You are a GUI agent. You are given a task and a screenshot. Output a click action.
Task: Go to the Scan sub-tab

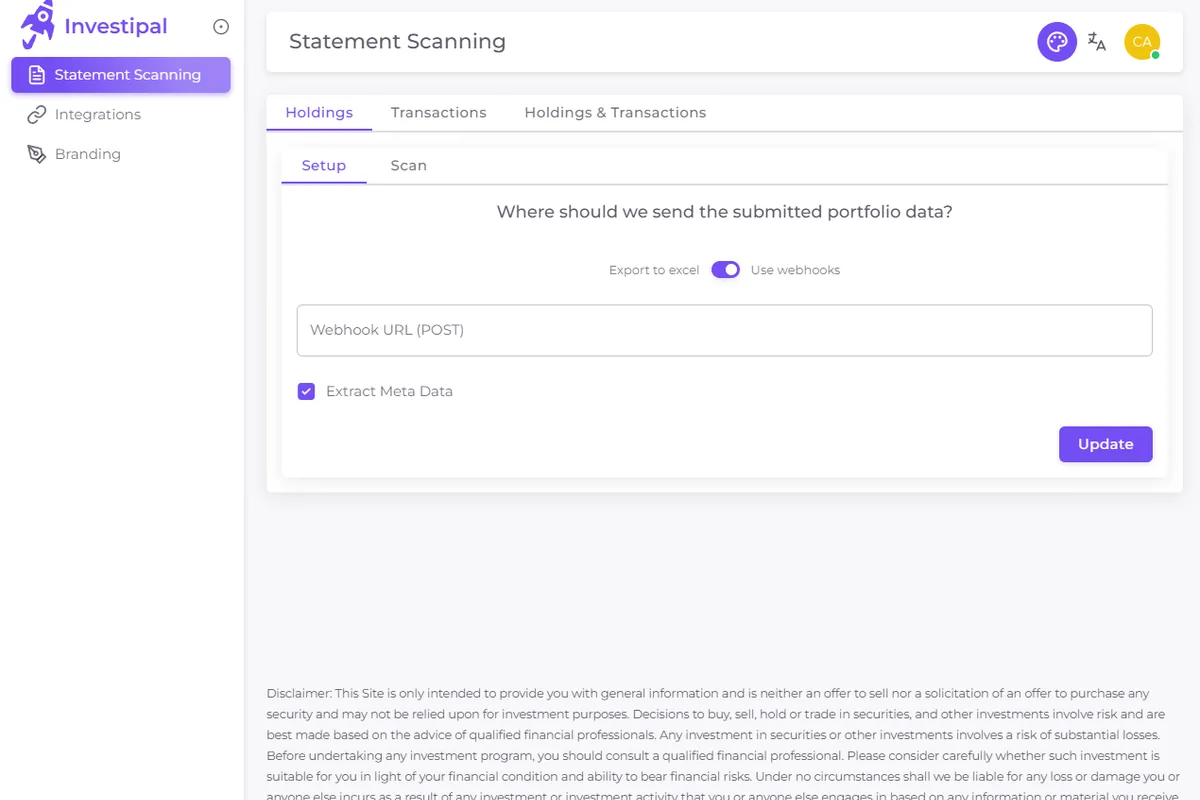click(x=408, y=166)
